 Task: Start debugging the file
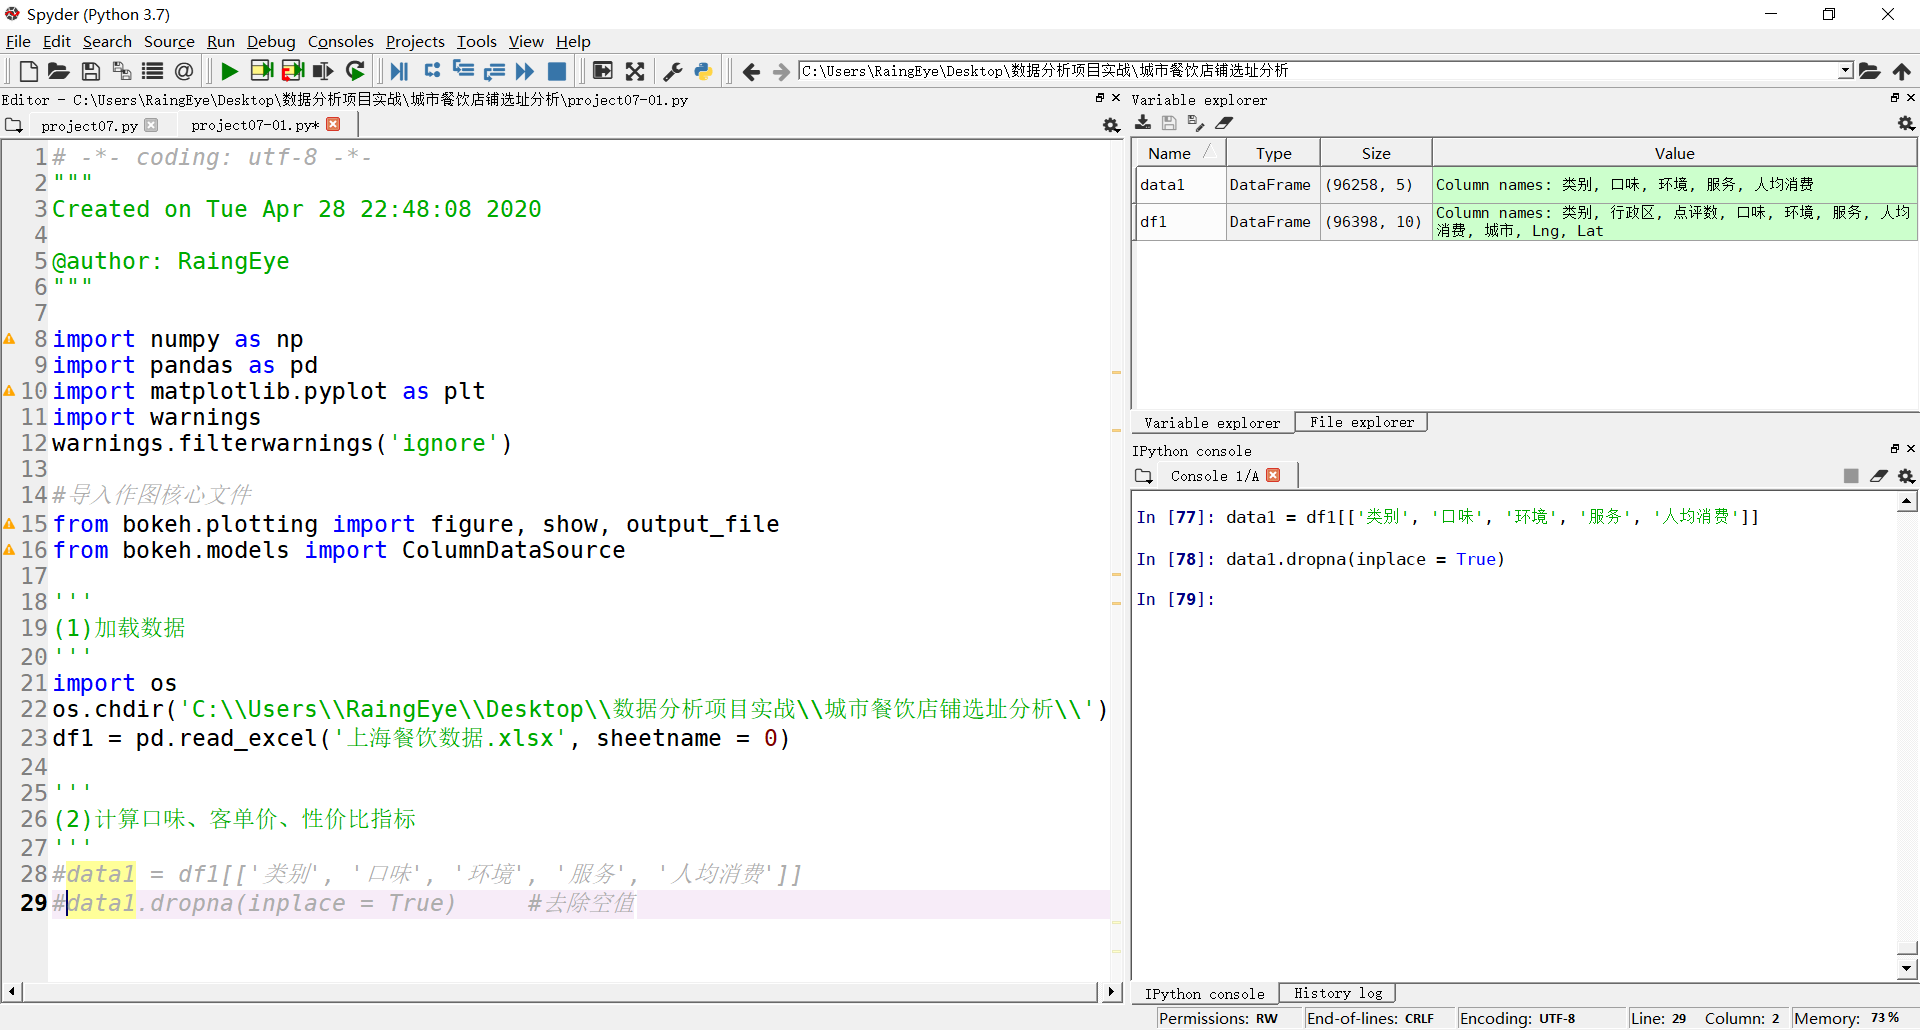400,71
